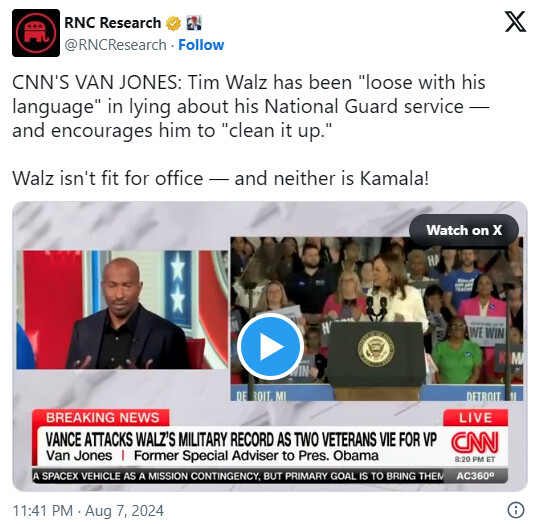This screenshot has height=524, width=538.
Task: Click the red LIVE tag
Action: point(475,418)
